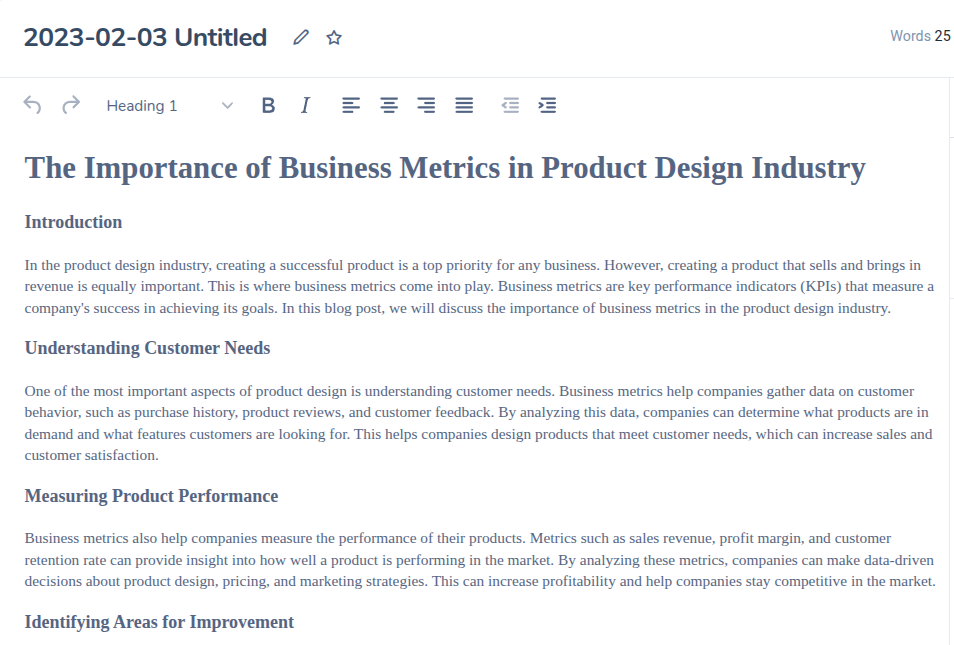Align text to the left
954x645 pixels.
[x=350, y=105]
